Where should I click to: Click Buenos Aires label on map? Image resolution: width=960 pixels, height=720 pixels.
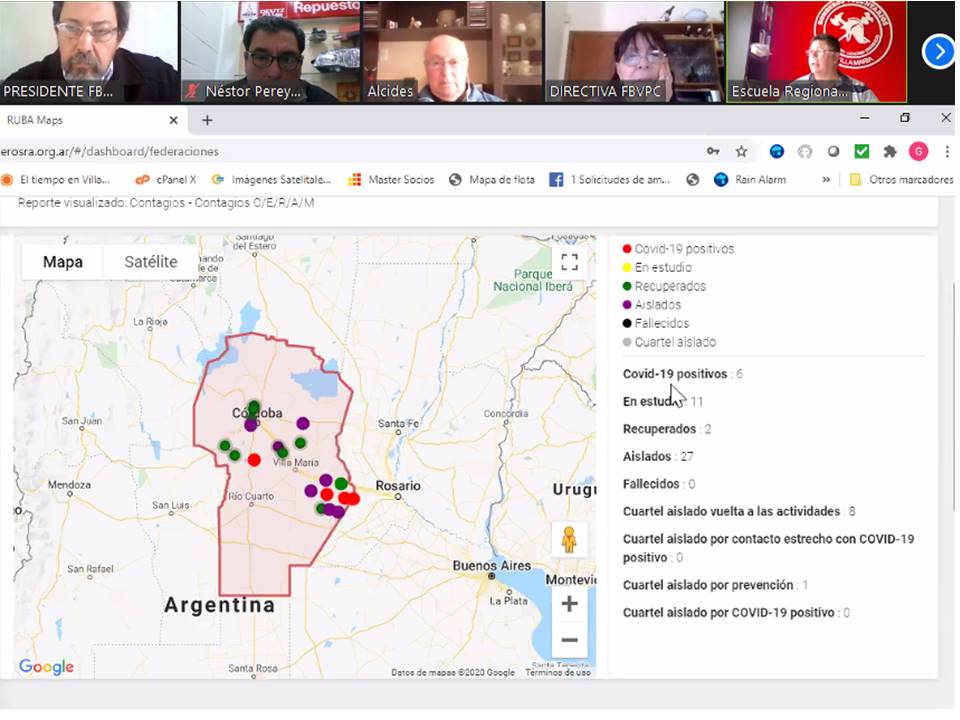[492, 566]
